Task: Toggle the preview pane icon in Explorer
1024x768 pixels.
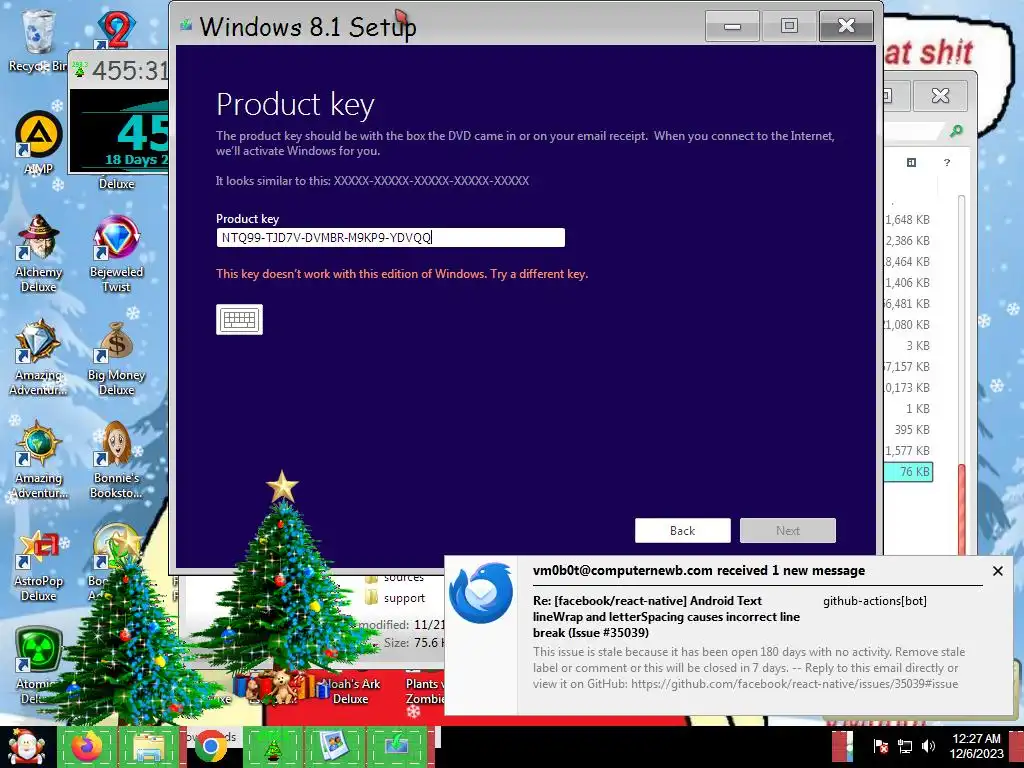Action: pyautogui.click(x=911, y=163)
